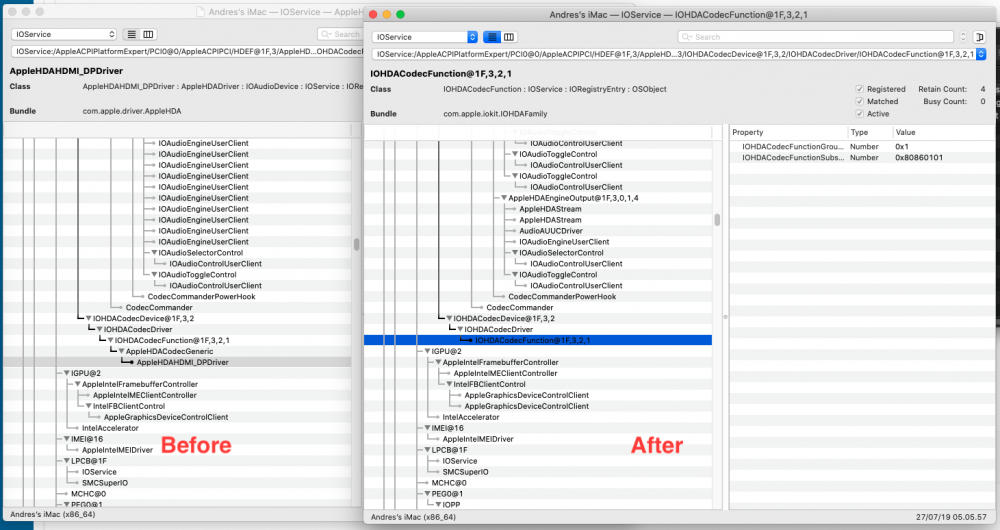Image resolution: width=1000 pixels, height=530 pixels.
Task: Collapse IntelFBClientControl in After window
Action: pyautogui.click(x=449, y=385)
